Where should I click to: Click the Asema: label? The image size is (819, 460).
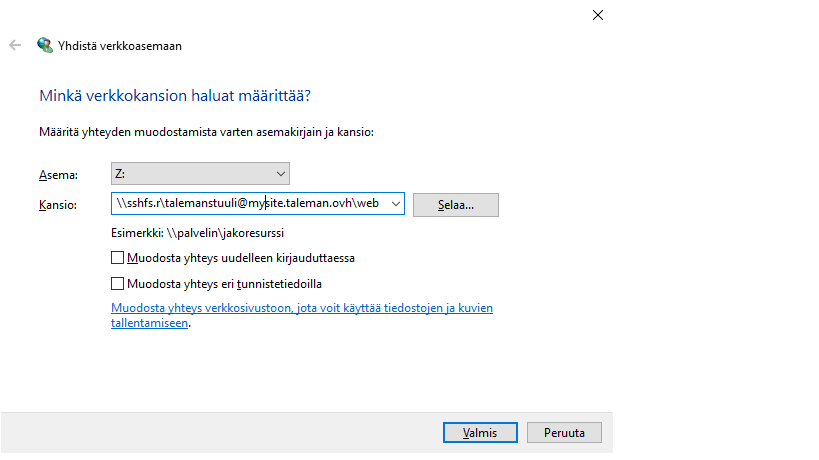point(58,175)
